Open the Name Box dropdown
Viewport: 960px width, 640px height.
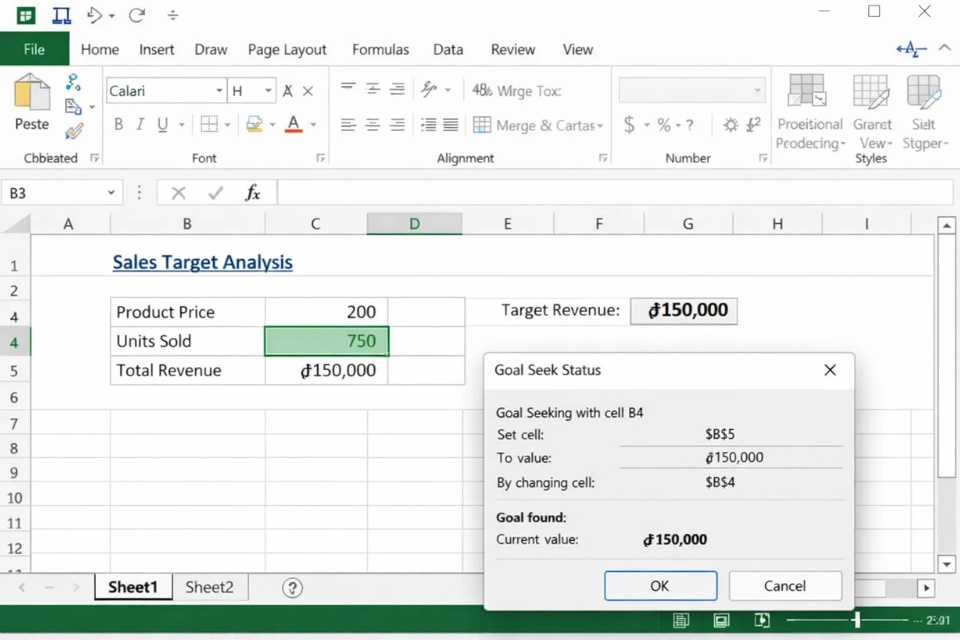click(110, 192)
